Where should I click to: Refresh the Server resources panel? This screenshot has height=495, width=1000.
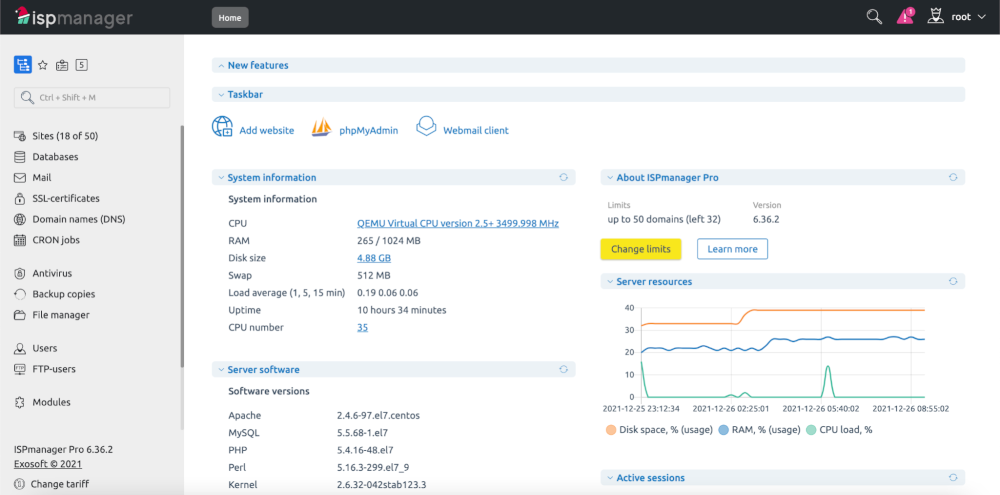[953, 282]
